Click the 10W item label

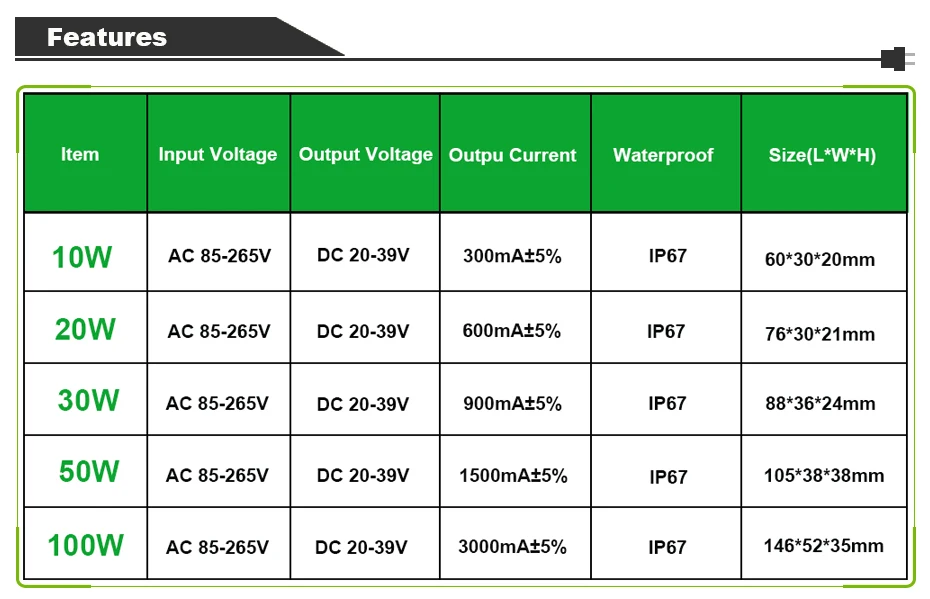tap(82, 257)
